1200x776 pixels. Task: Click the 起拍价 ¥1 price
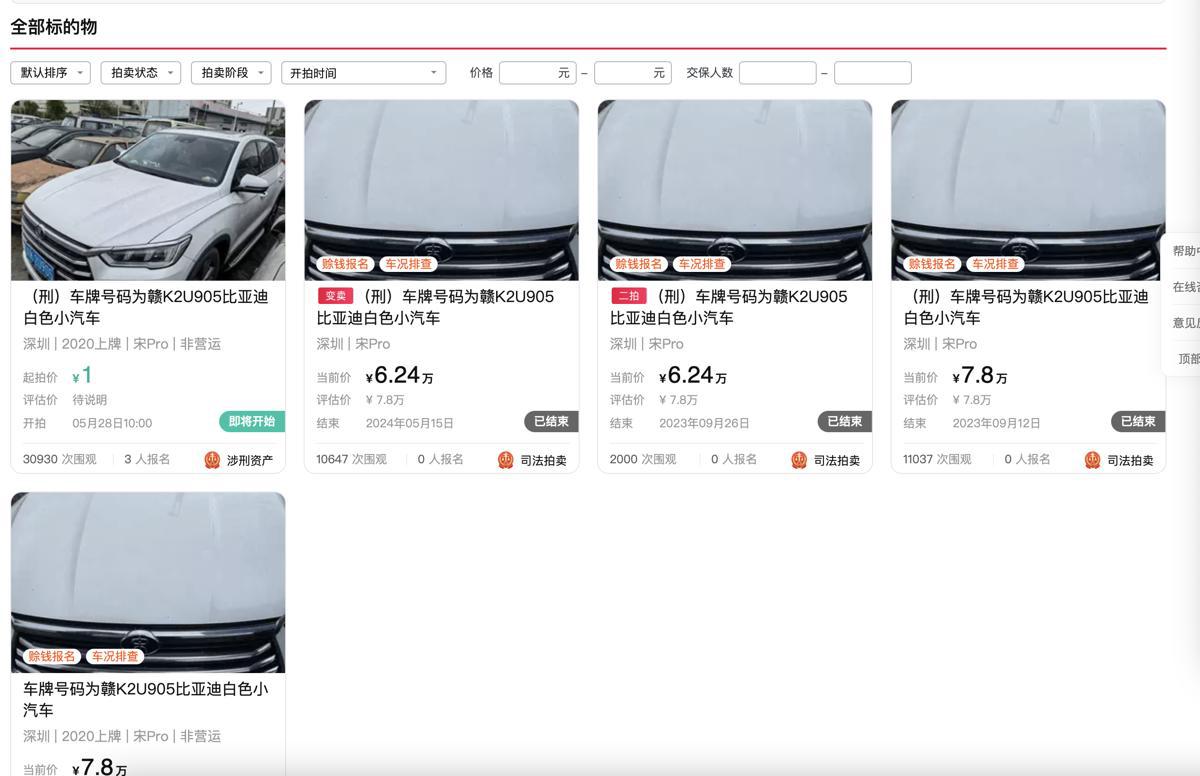pos(82,376)
